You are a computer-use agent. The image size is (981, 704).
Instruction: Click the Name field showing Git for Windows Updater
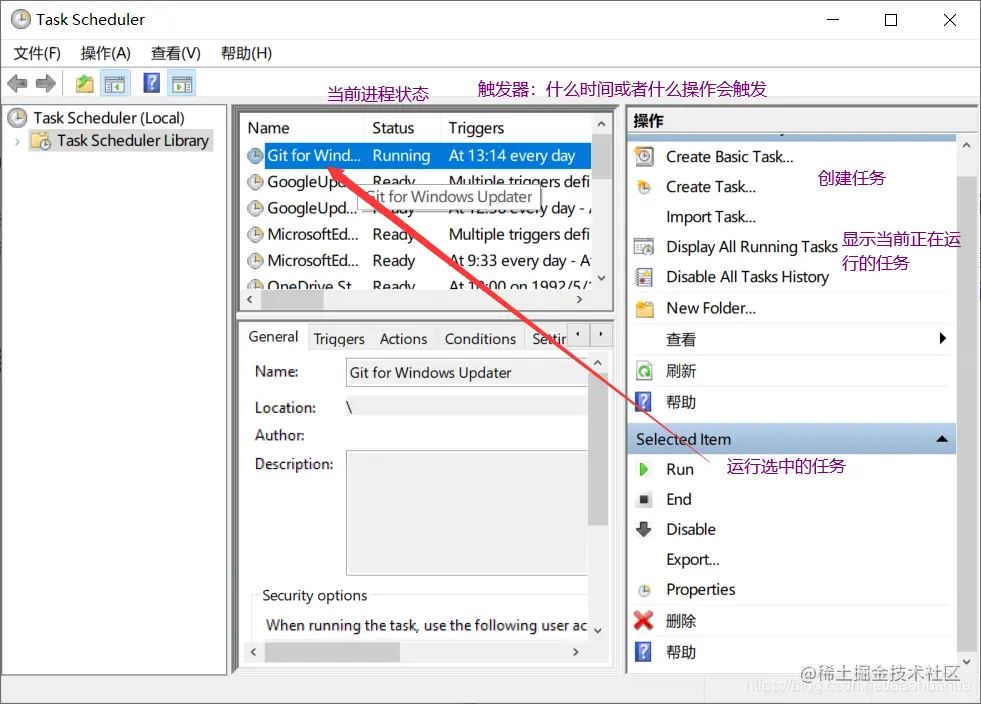[x=467, y=373]
